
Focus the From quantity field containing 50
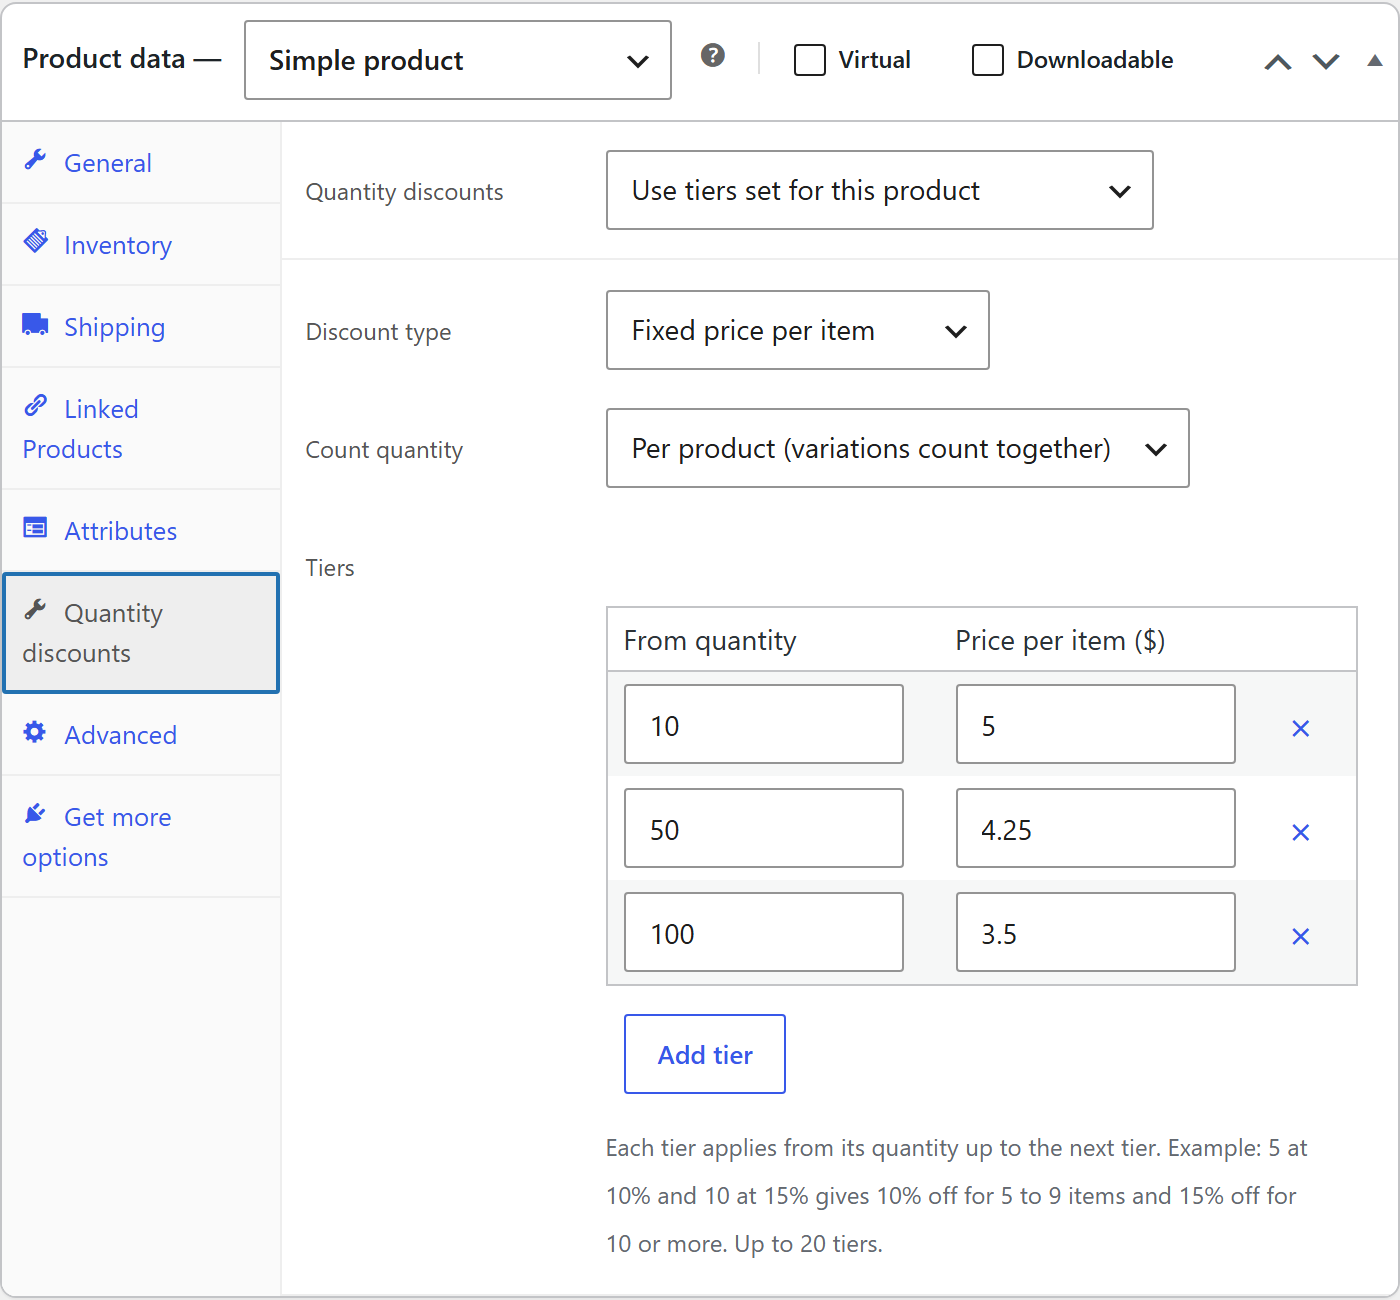[764, 828]
